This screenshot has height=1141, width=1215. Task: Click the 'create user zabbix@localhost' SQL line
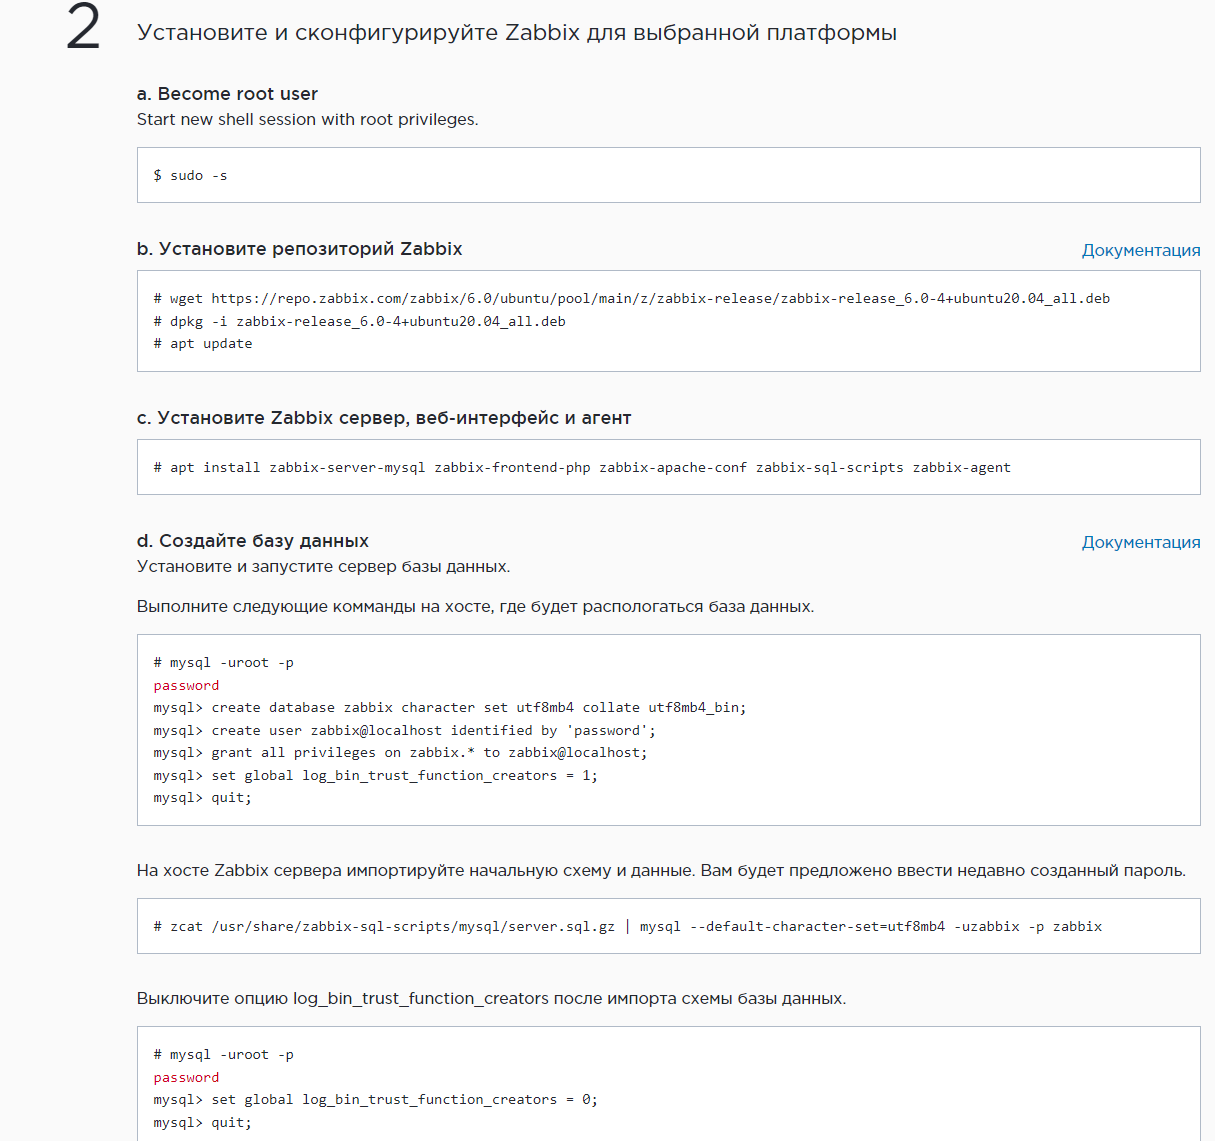pyautogui.click(x=433, y=730)
